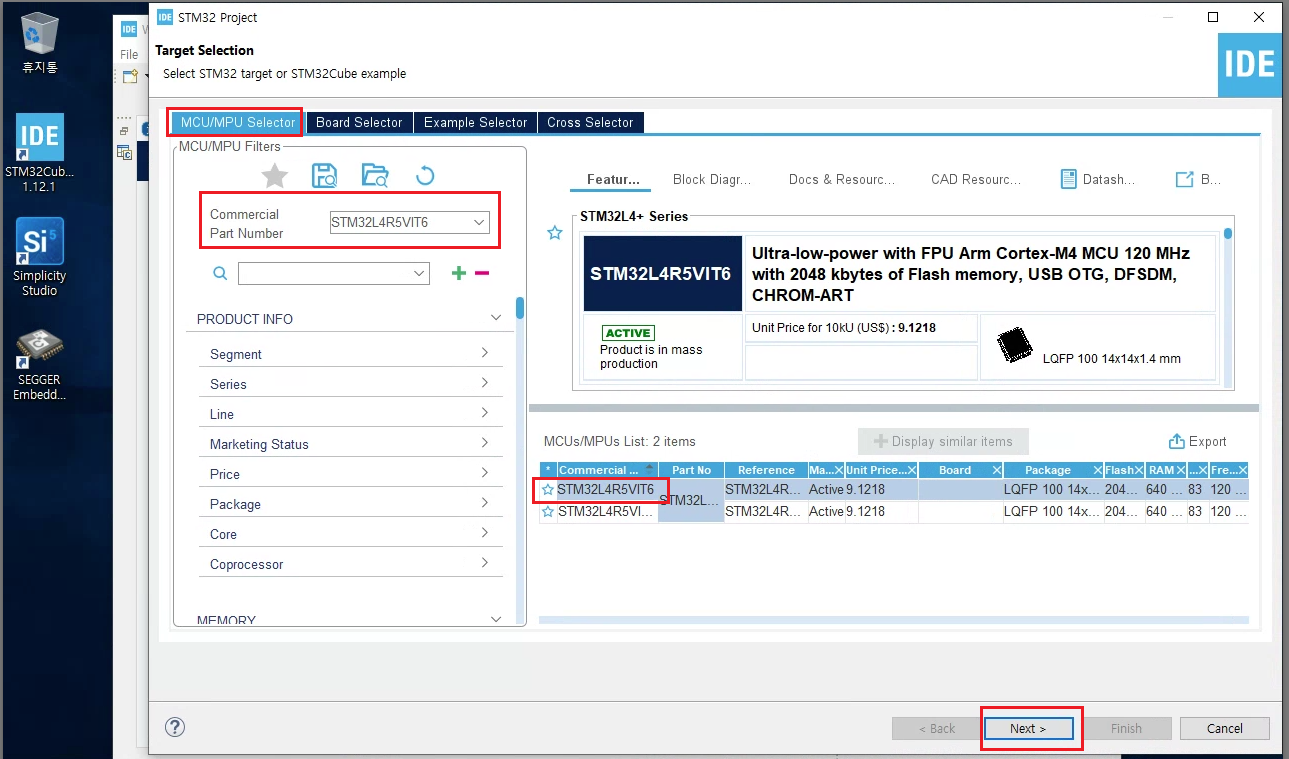1289x759 pixels.
Task: Click the Buy external link
Action: pyautogui.click(x=1198, y=179)
